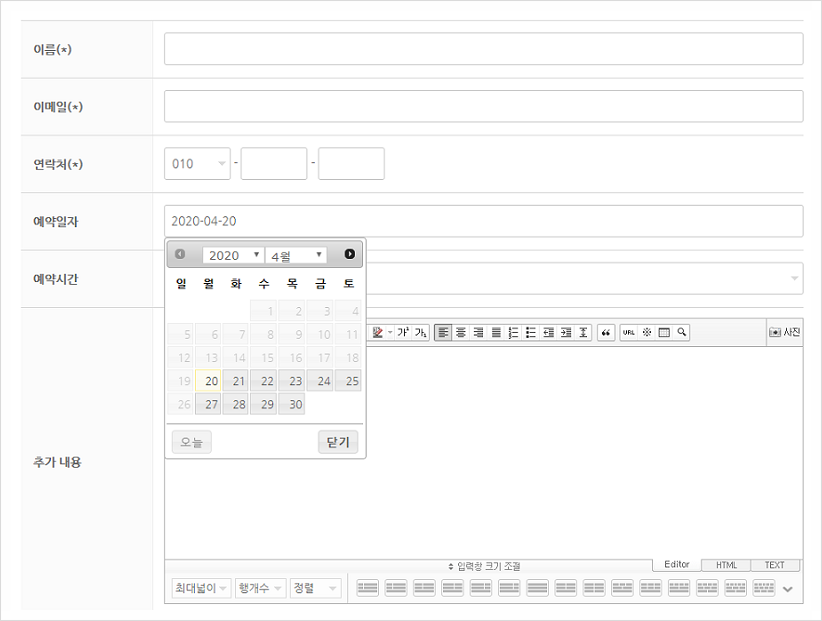822x621 pixels.
Task: Center-align the text
Action: (461, 332)
